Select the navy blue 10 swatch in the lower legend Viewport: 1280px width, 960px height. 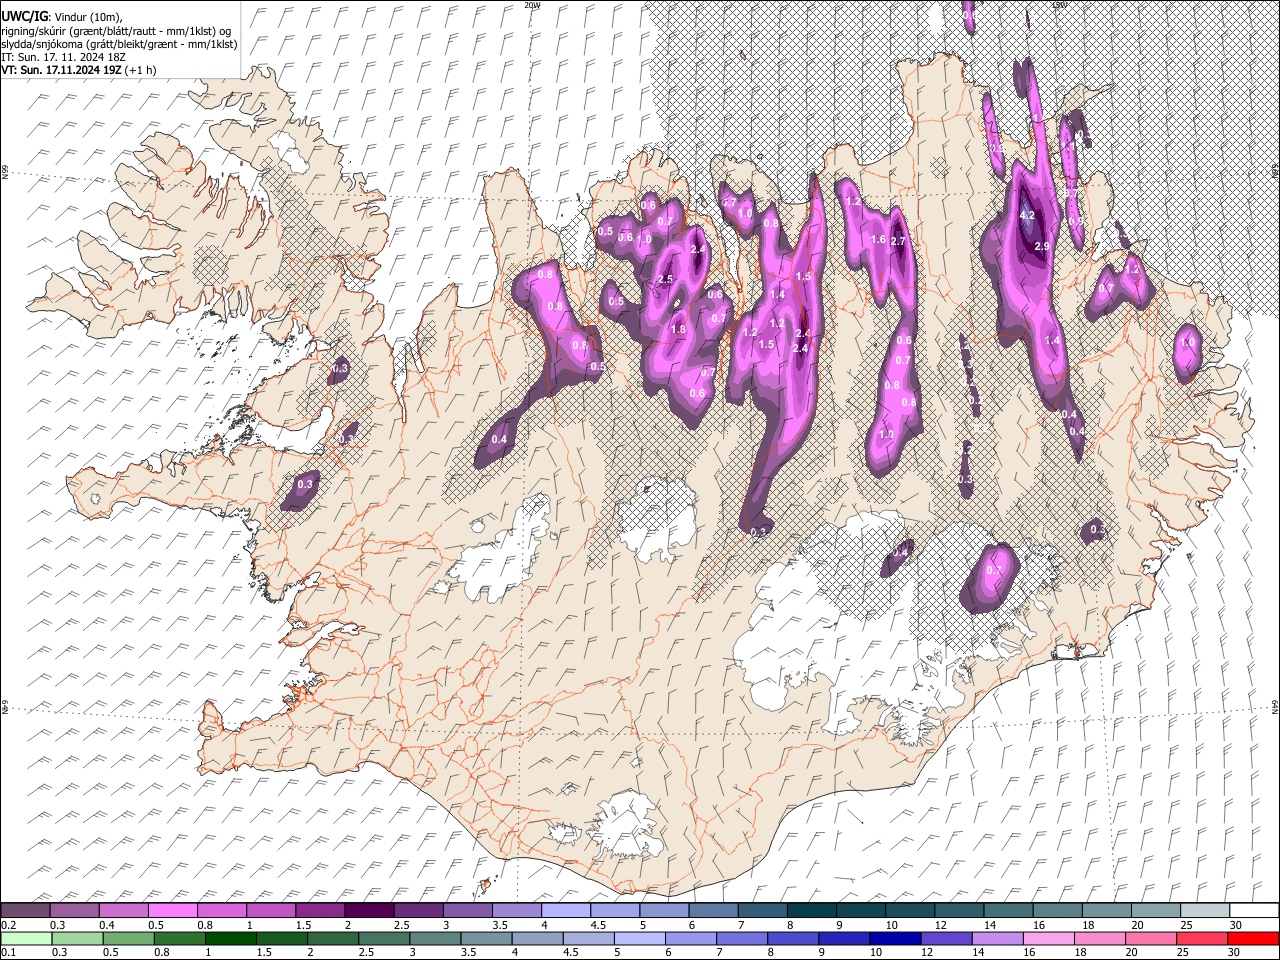[894, 938]
